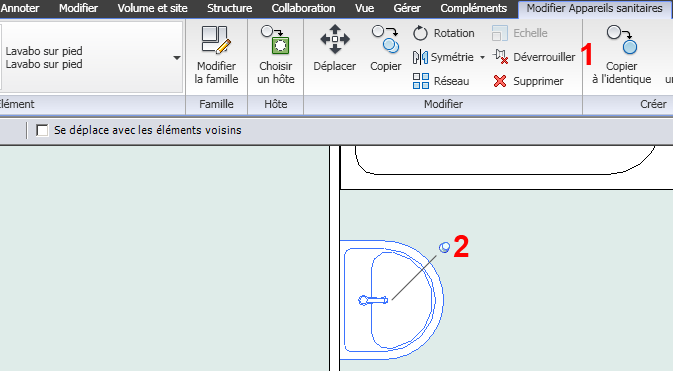
Task: Select the bathtub outline in the drawing
Action: point(505,160)
